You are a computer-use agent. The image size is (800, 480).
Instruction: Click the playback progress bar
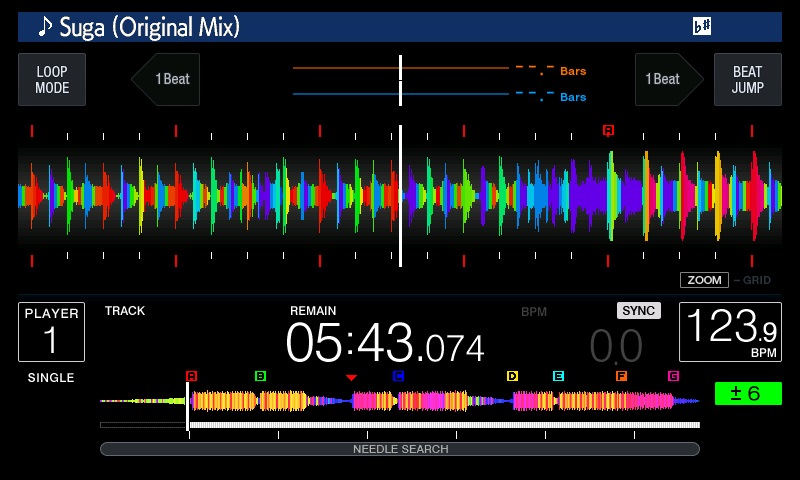click(400, 425)
